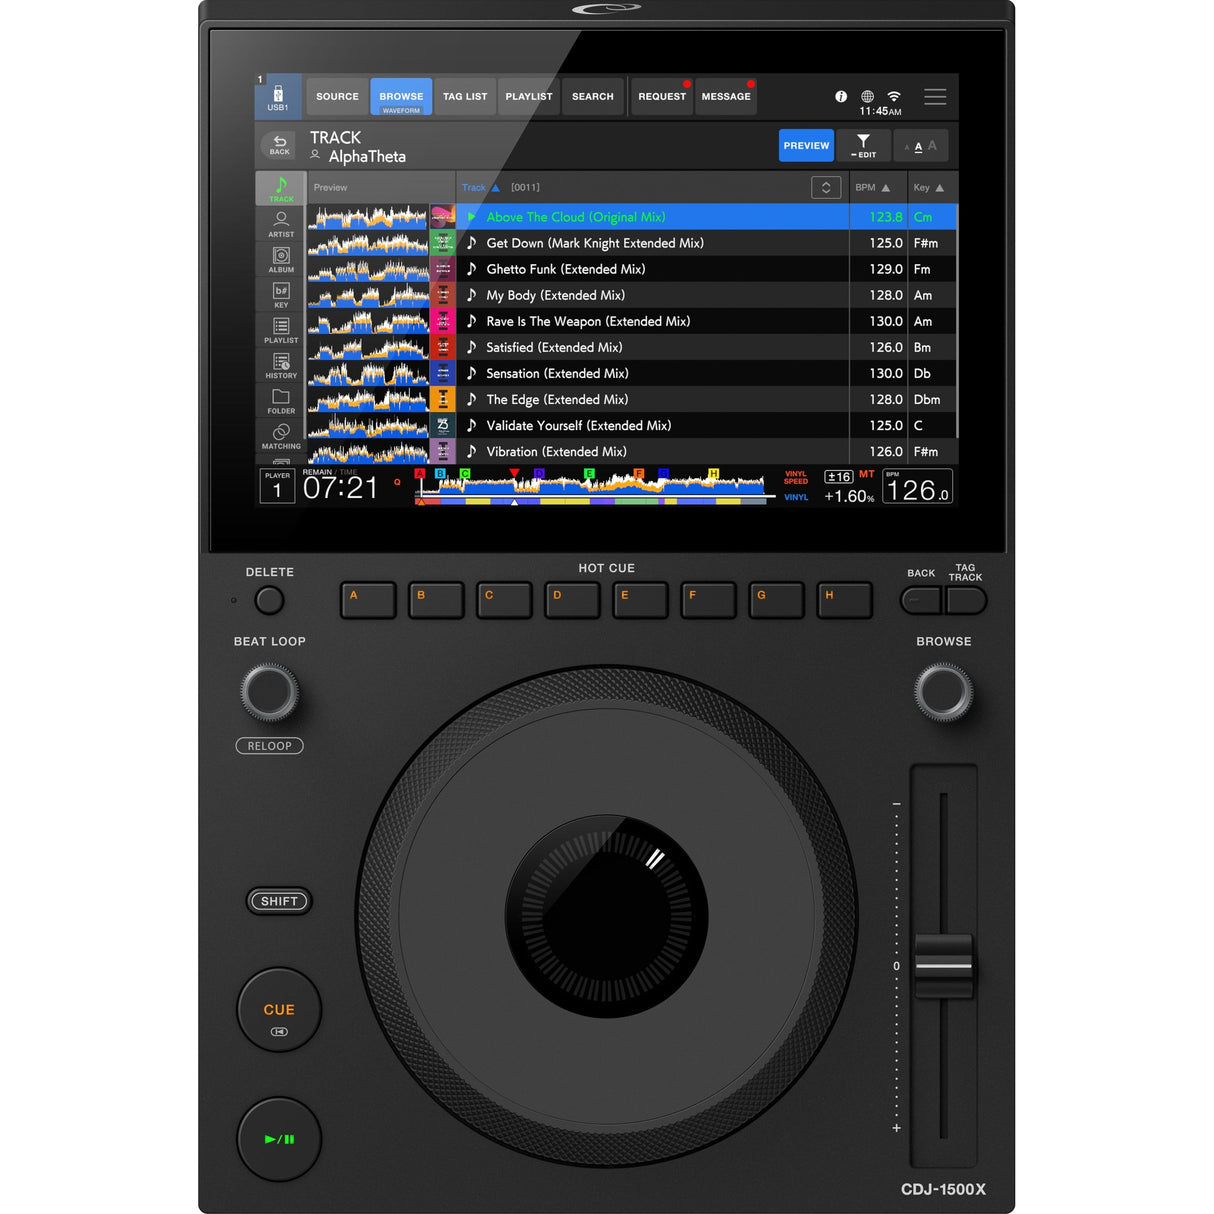The image size is (1214, 1214).
Task: Select HISTORY category in sidebar
Action: pyautogui.click(x=281, y=366)
